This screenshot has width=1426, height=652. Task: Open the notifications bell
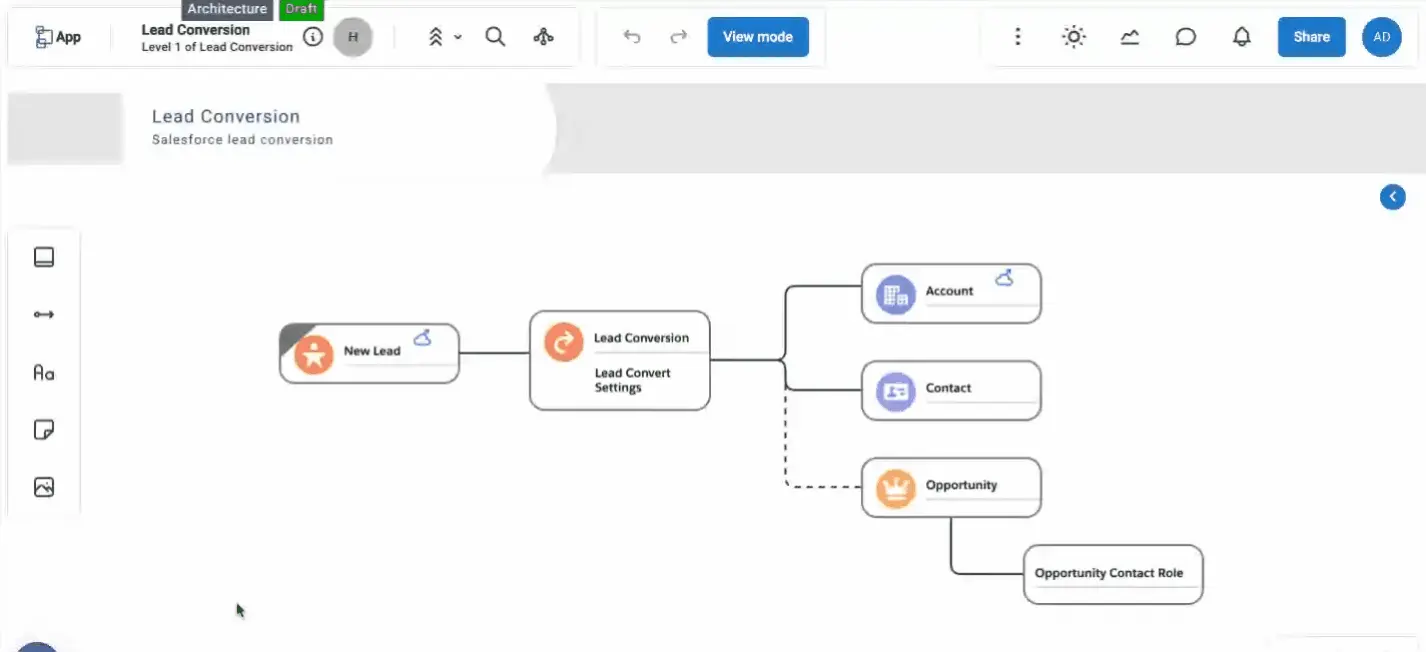click(x=1242, y=37)
